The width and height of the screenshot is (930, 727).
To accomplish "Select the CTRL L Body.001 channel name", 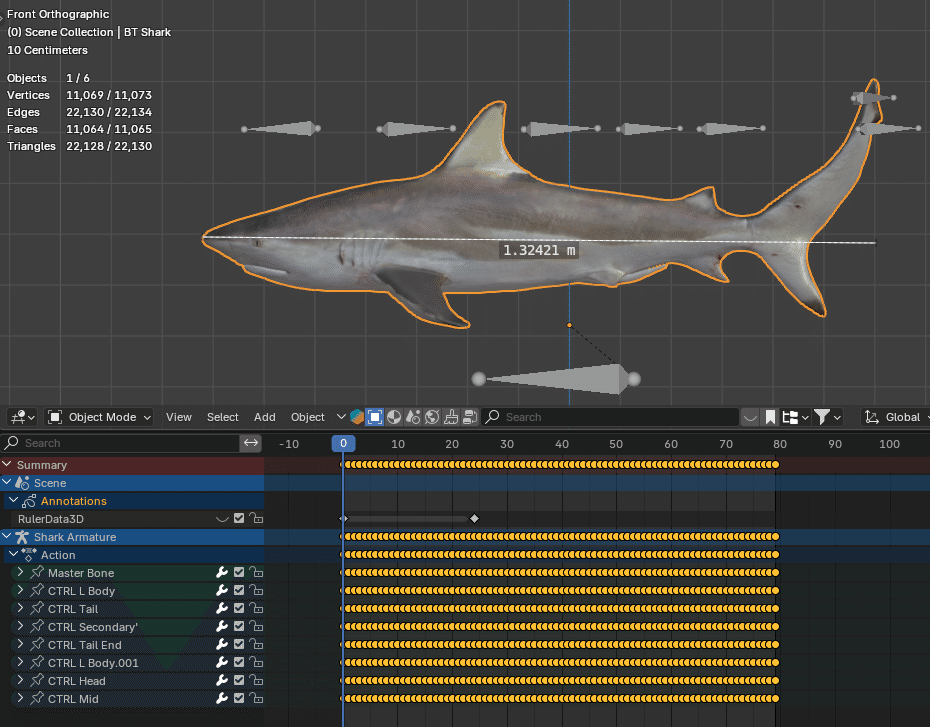I will tap(93, 663).
